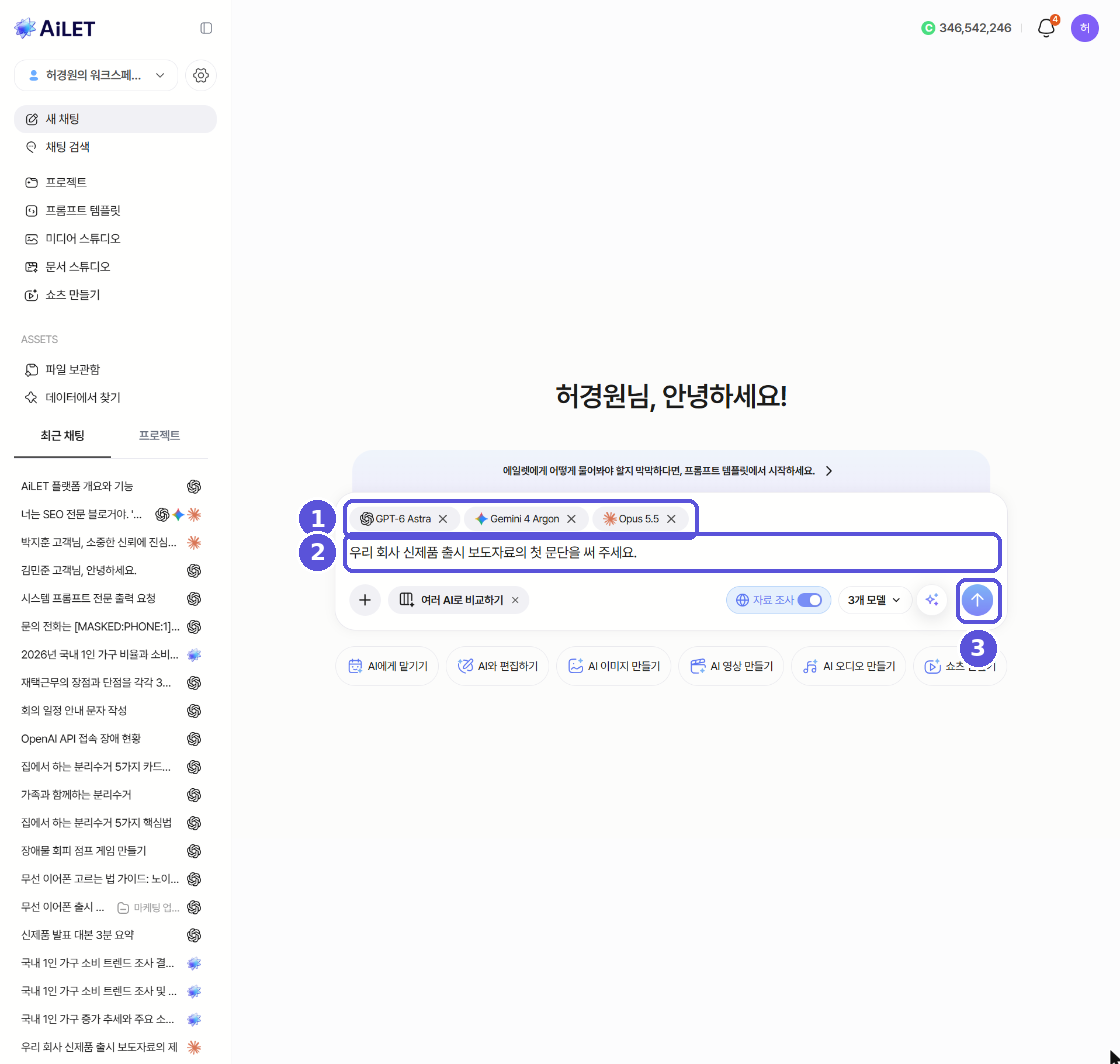Open chat '무선 이어폰 고르는 법 가이드'
The width and height of the screenshot is (1120, 1064).
coord(111,879)
